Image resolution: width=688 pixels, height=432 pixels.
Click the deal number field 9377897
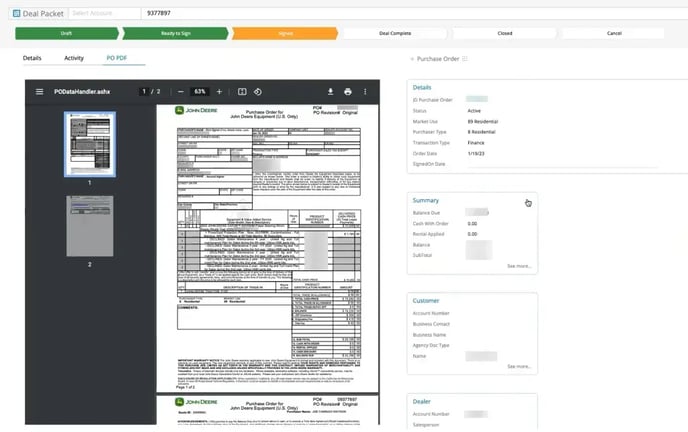[414, 13]
